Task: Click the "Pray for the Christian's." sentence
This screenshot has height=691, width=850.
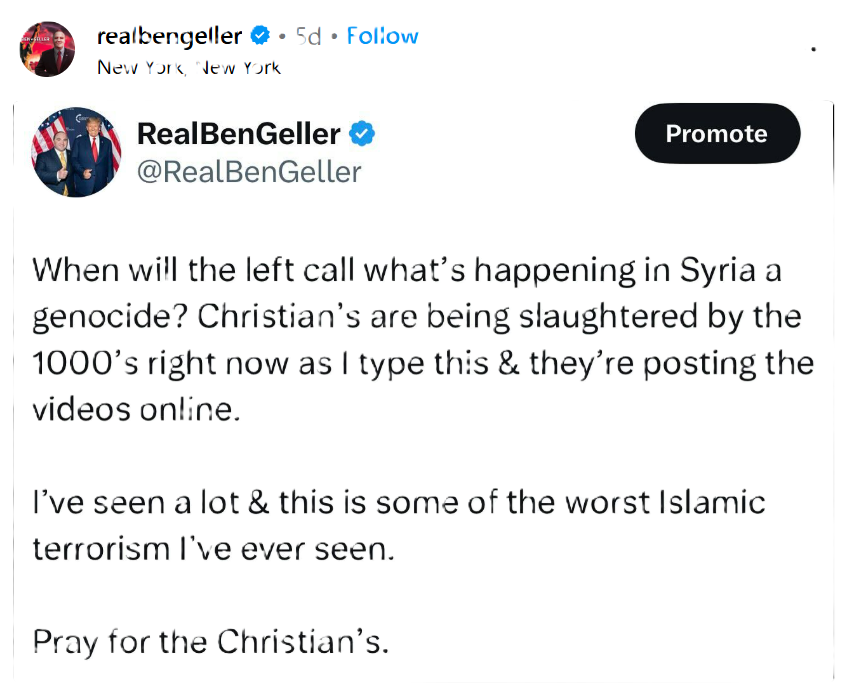Action: 210,640
